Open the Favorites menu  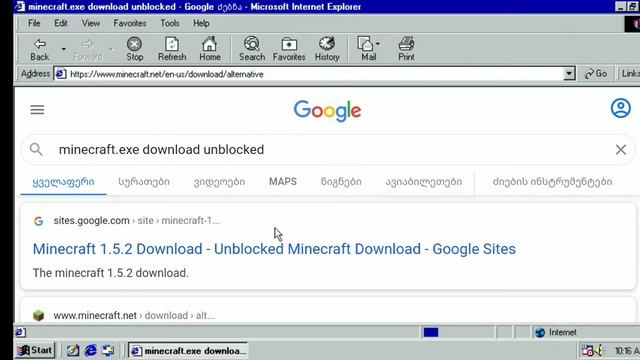(130, 23)
